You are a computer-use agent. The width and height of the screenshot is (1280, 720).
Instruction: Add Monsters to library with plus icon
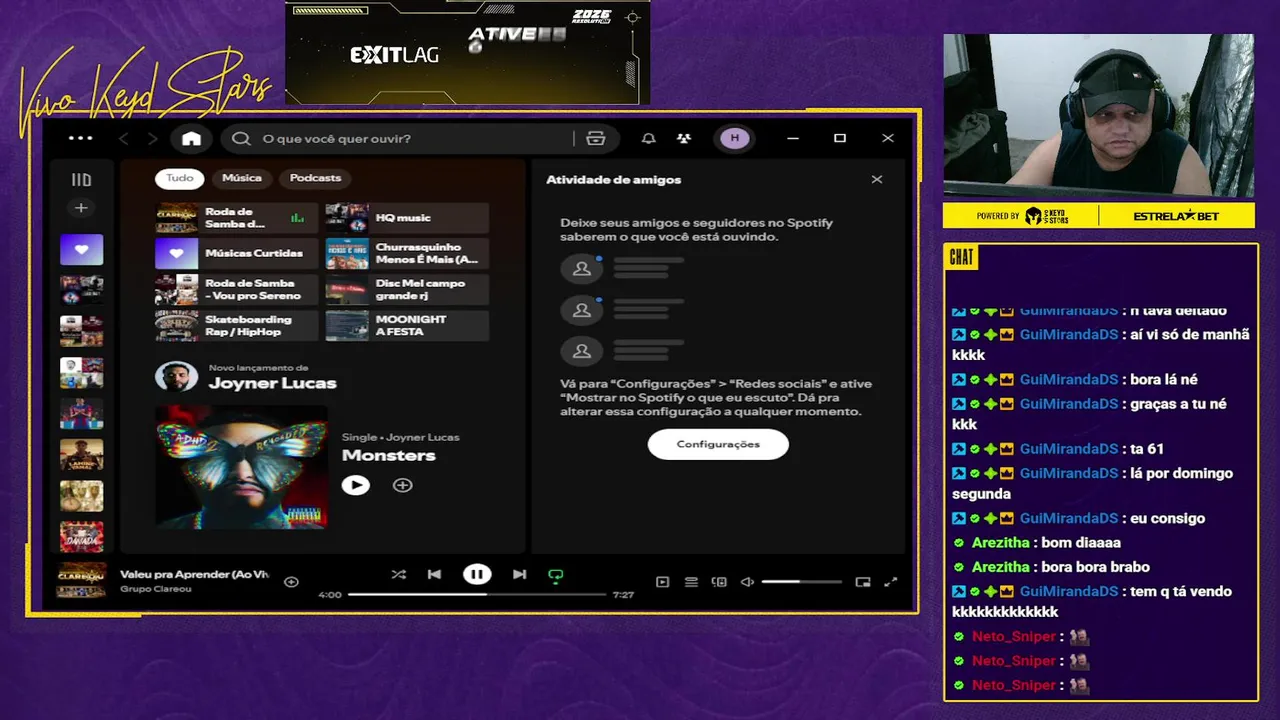click(x=402, y=485)
